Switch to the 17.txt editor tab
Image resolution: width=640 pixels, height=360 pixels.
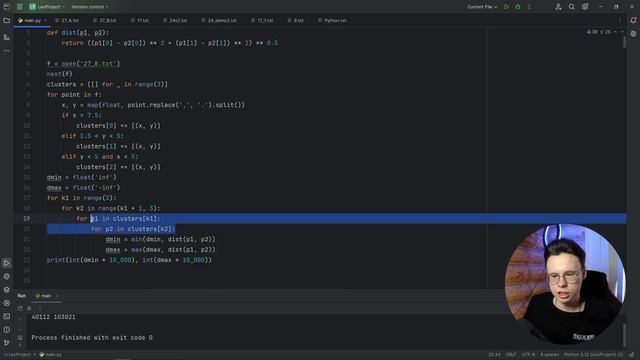pyautogui.click(x=140, y=20)
